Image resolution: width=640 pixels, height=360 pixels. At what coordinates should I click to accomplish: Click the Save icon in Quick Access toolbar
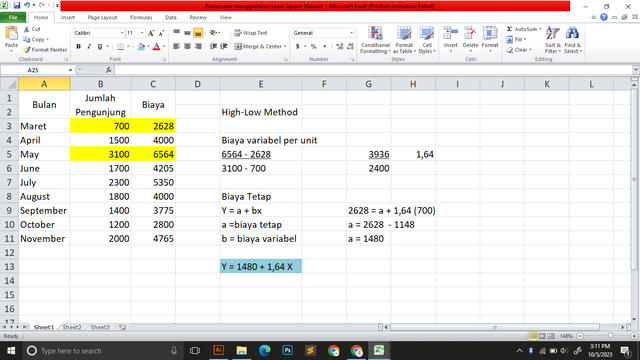pos(17,6)
